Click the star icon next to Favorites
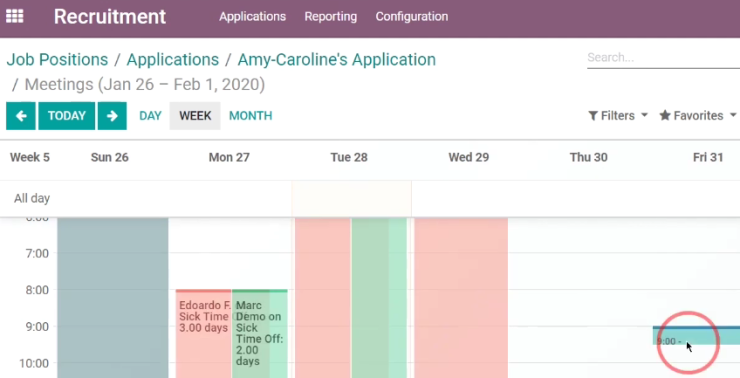740x378 pixels. (665, 115)
